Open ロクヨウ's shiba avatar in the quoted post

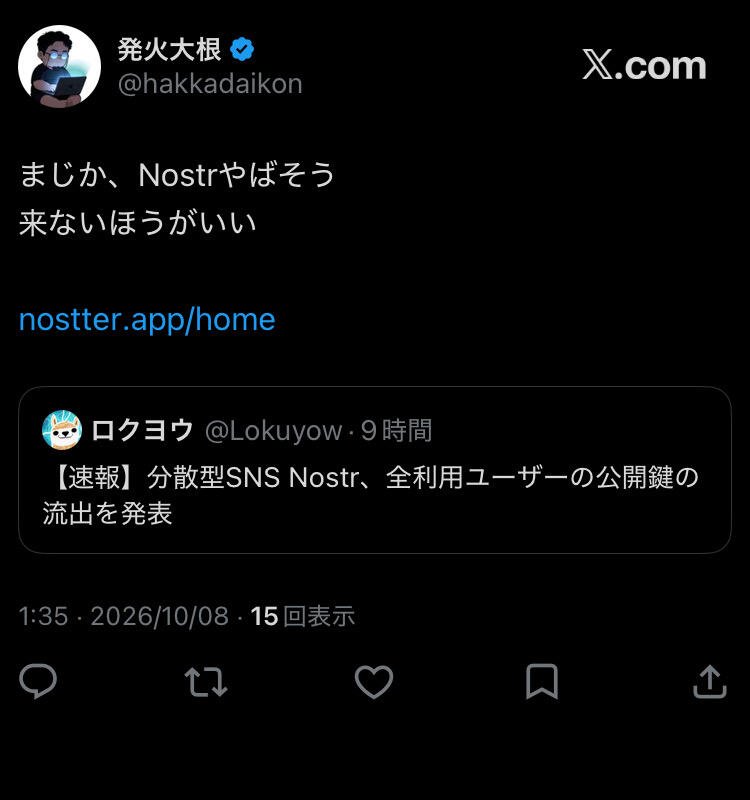point(62,430)
